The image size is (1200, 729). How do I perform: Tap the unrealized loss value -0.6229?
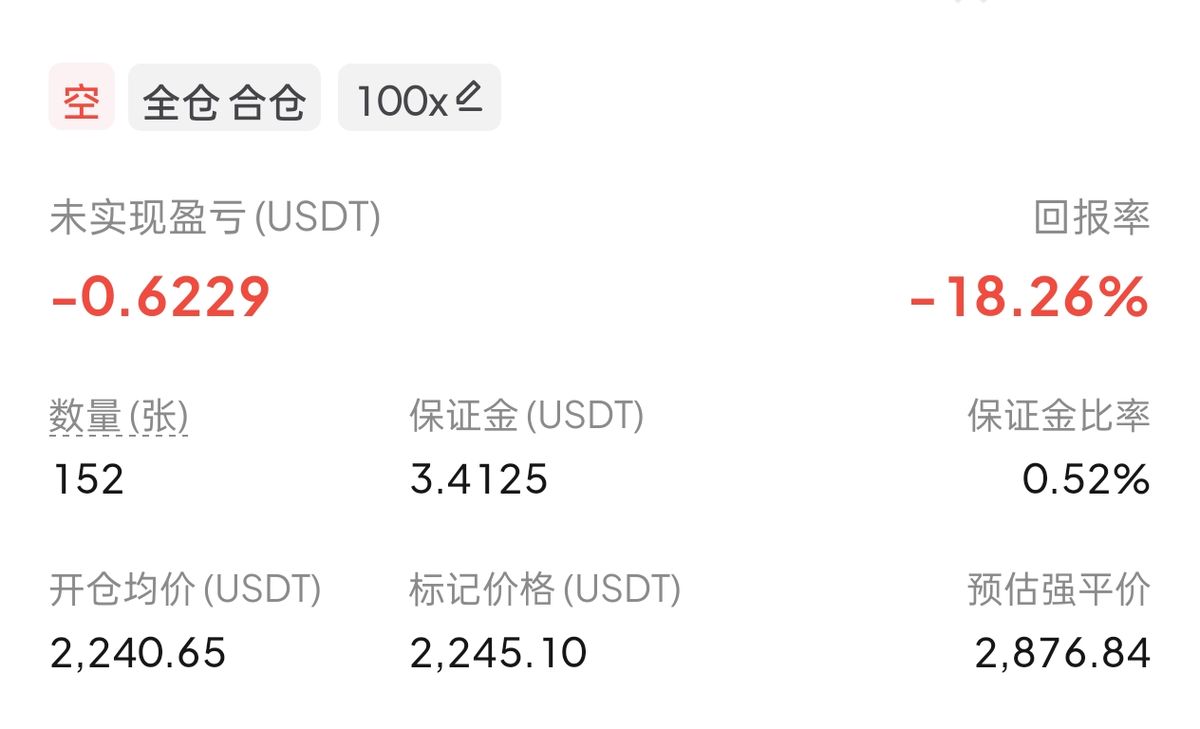click(160, 296)
